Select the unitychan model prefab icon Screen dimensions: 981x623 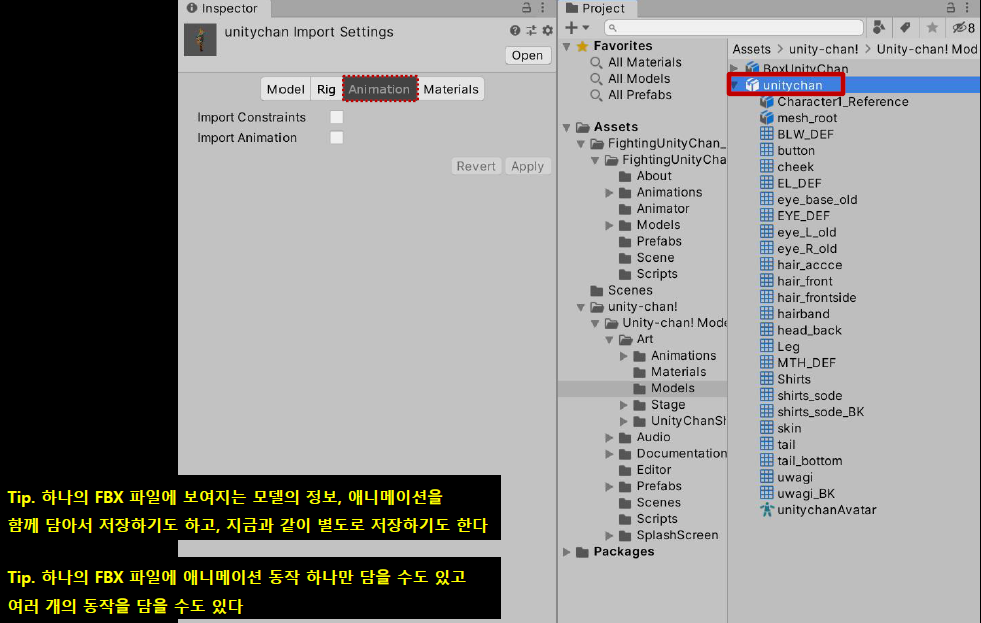753,85
